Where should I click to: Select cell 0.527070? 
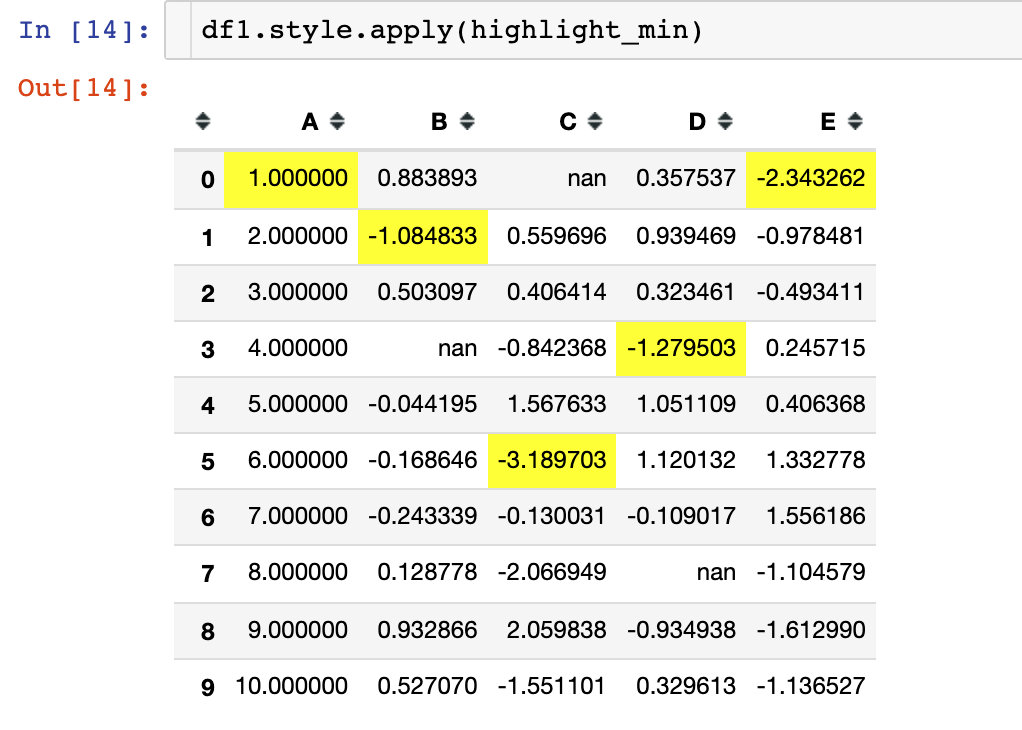[x=422, y=687]
